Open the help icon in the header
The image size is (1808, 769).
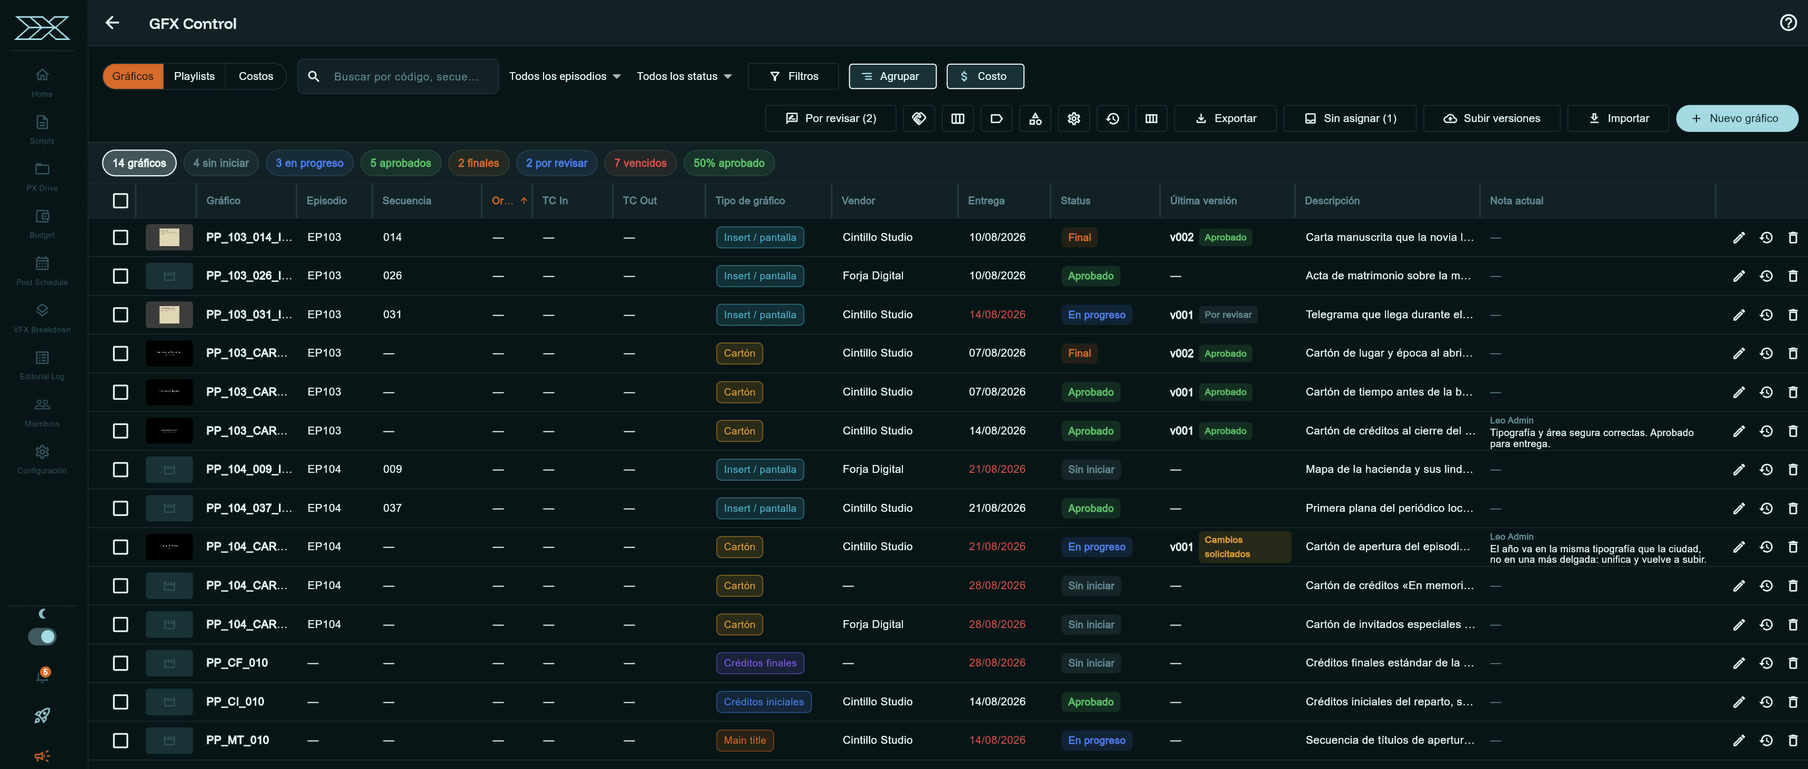(1788, 23)
